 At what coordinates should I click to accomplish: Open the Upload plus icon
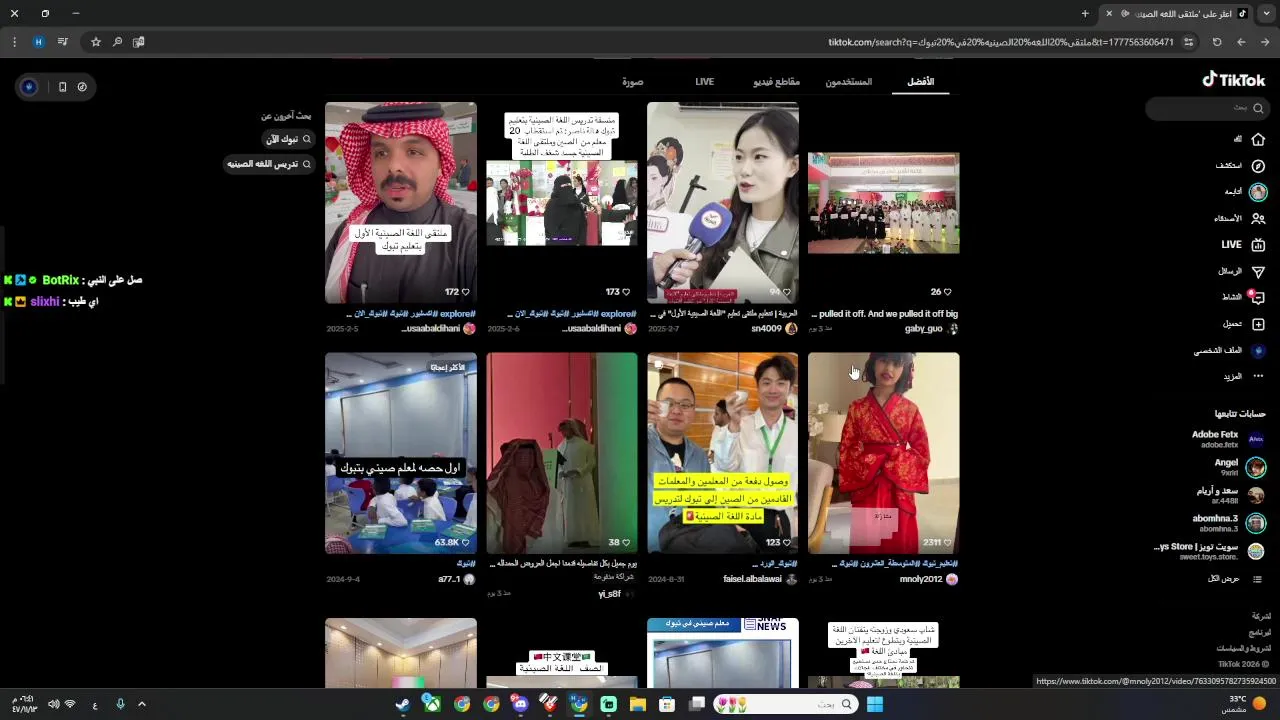pos(1258,324)
